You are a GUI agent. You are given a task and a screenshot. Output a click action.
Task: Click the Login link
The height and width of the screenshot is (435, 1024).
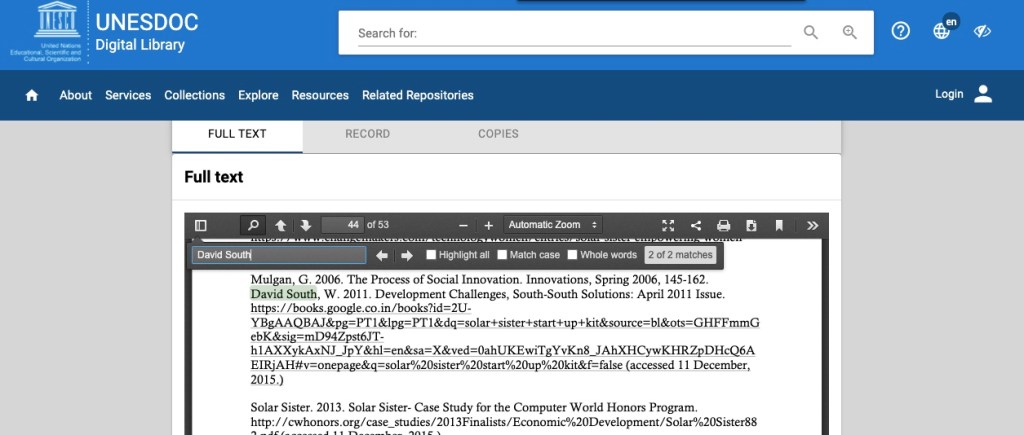click(x=949, y=94)
